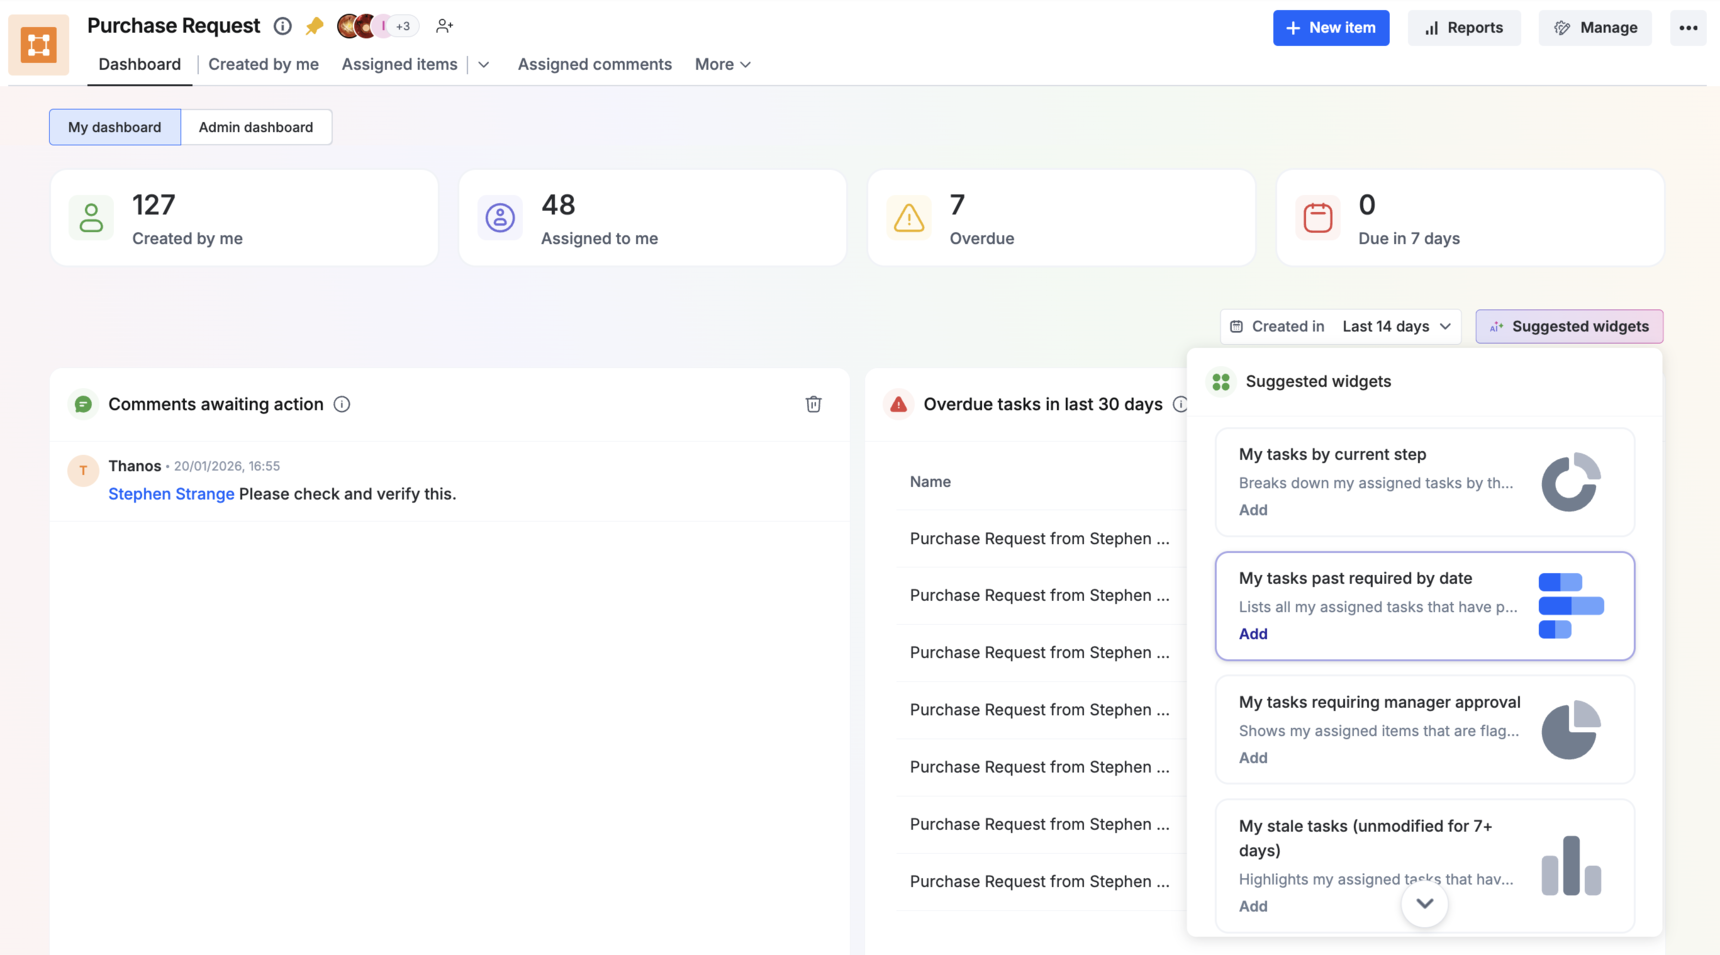Switch to Admin dashboard view
Viewport: 1720px width, 955px height.
(x=256, y=127)
